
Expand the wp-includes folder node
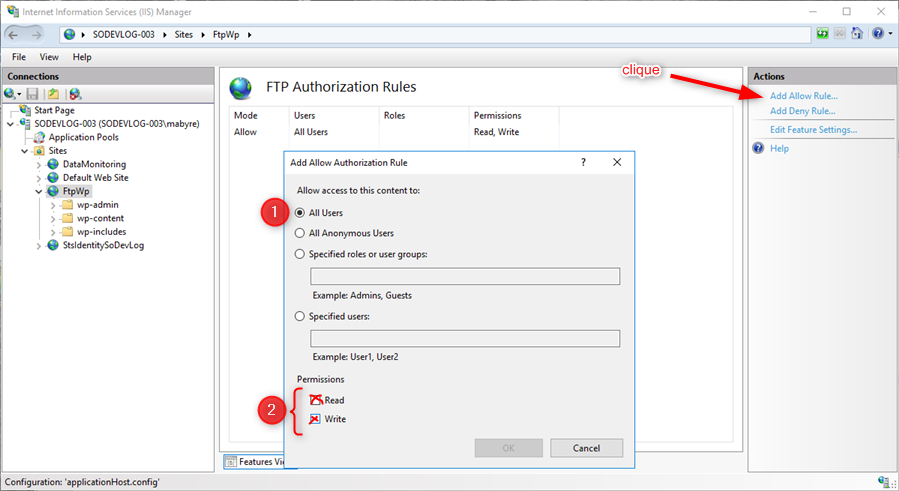point(53,232)
